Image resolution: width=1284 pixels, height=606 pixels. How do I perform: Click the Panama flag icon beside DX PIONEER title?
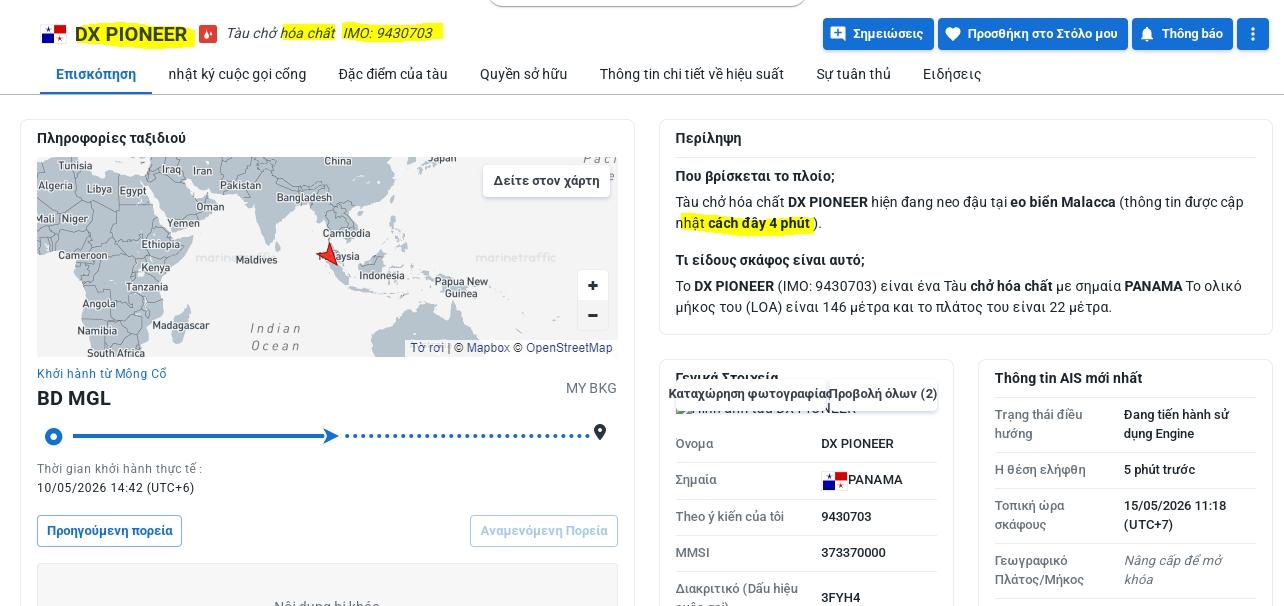[54, 34]
